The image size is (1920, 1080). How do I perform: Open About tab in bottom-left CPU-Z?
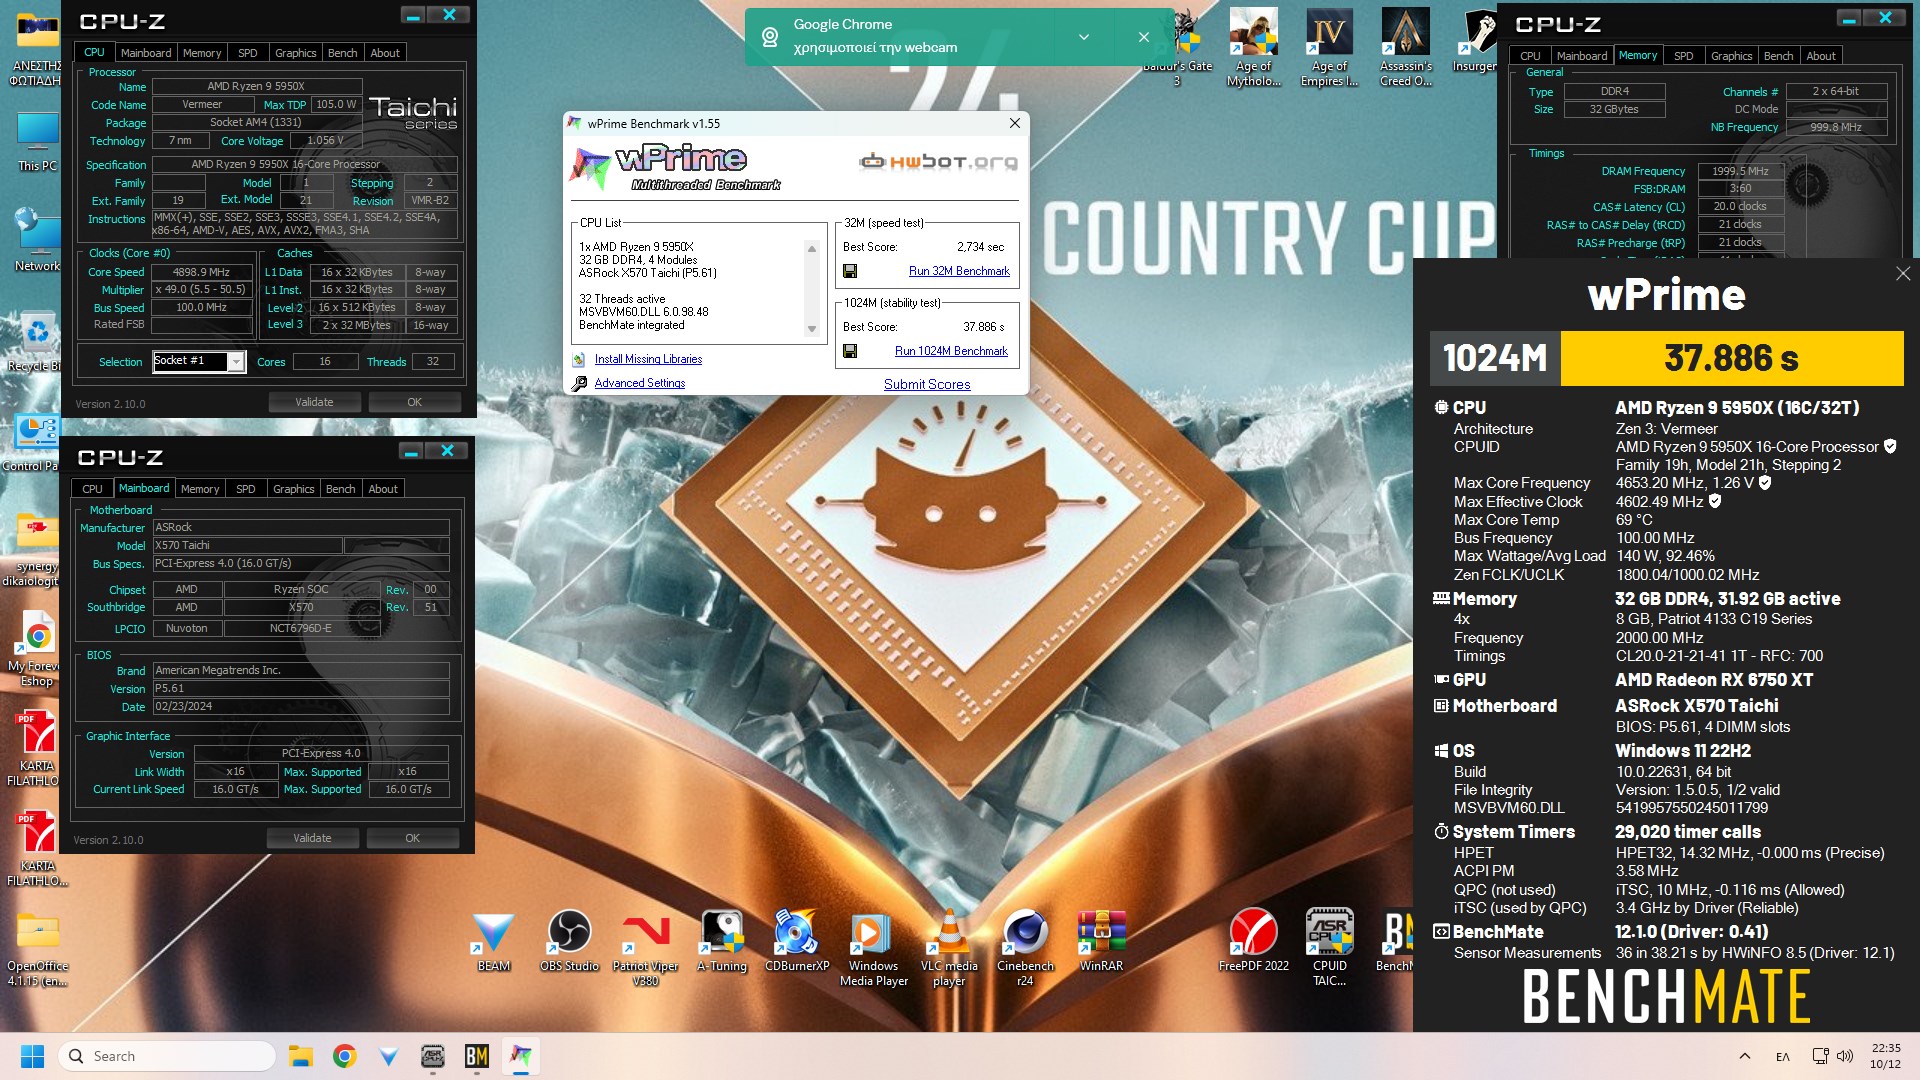(383, 489)
